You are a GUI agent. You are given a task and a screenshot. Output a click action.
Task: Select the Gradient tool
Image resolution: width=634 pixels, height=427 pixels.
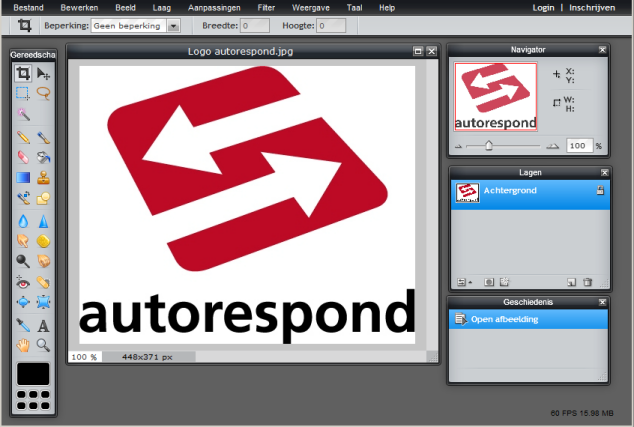click(x=23, y=178)
